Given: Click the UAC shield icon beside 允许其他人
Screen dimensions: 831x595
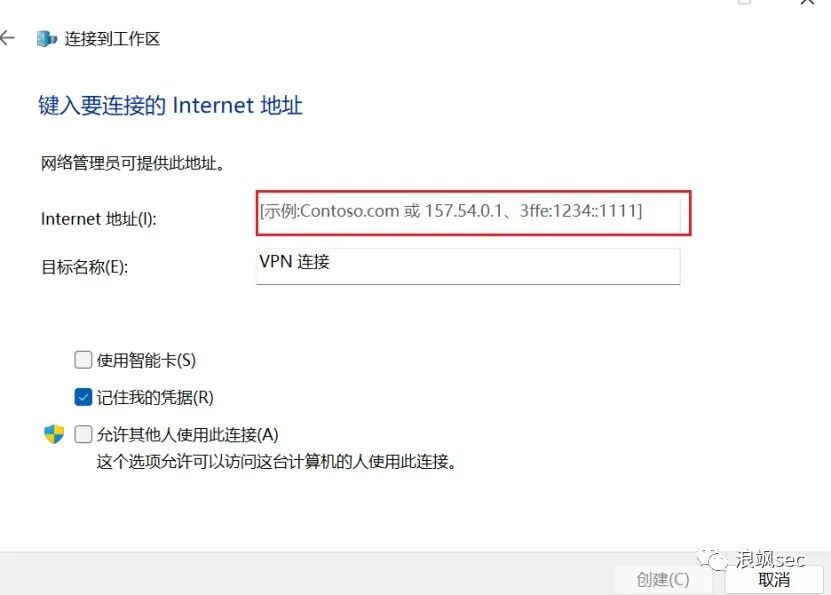Looking at the screenshot, I should (x=54, y=433).
